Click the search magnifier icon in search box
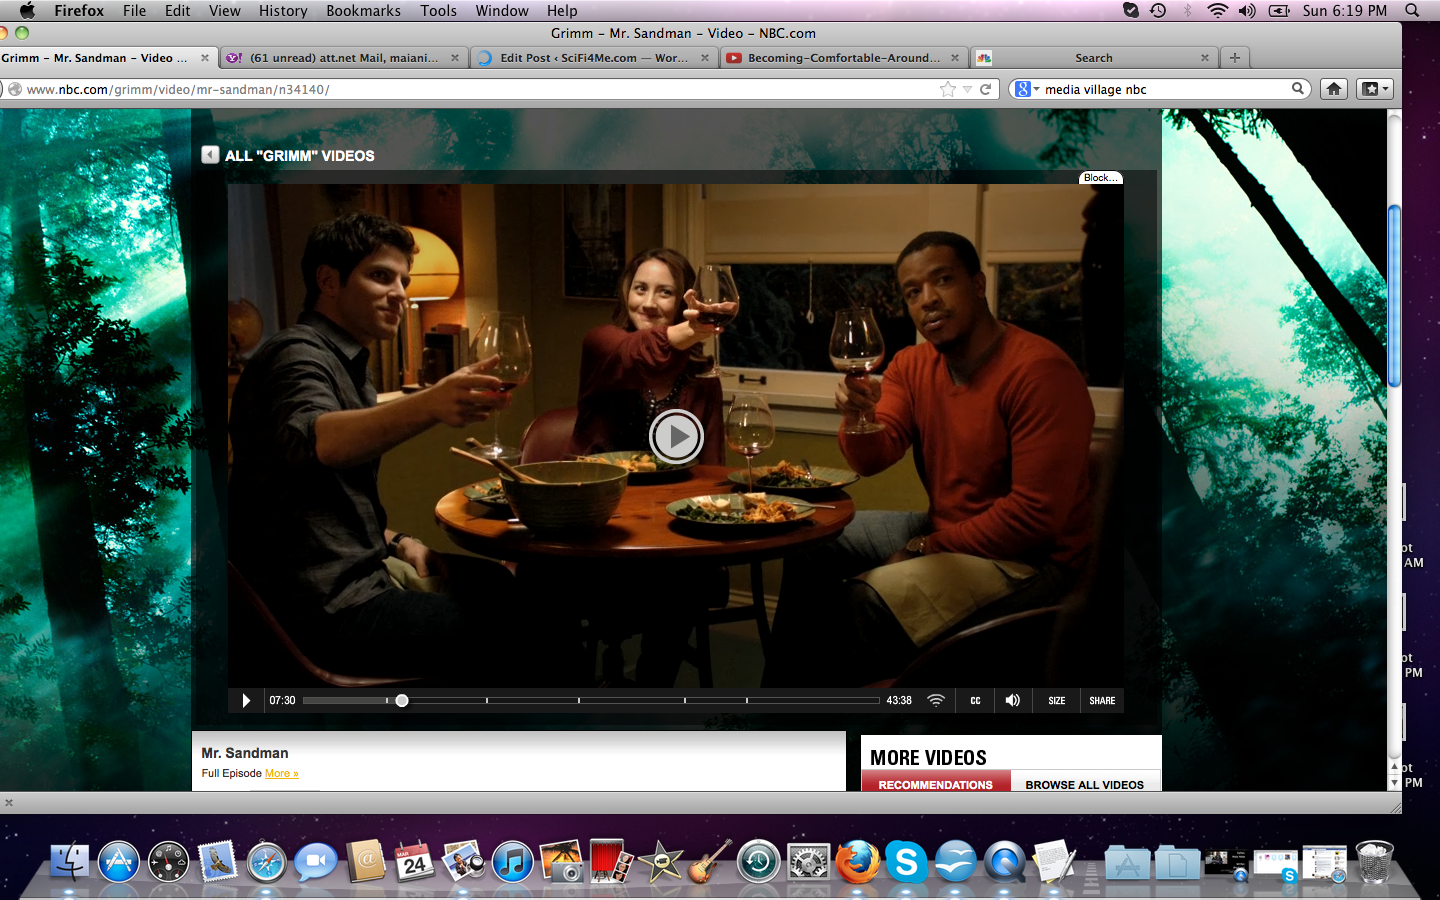Viewport: 1440px width, 900px height. (x=1298, y=89)
